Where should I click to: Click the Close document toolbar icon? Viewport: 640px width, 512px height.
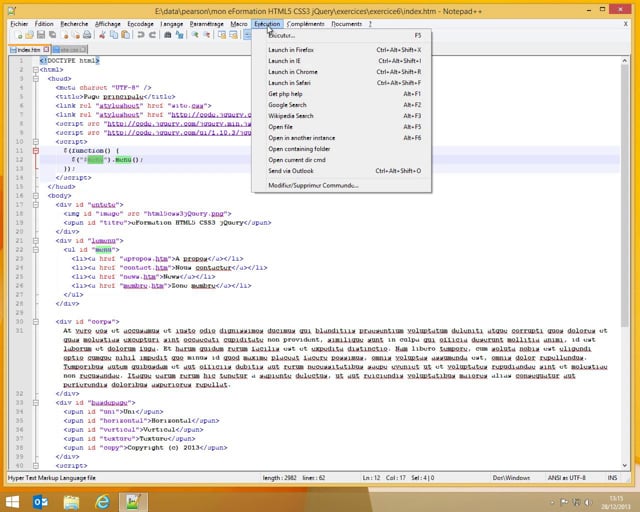[65, 35]
